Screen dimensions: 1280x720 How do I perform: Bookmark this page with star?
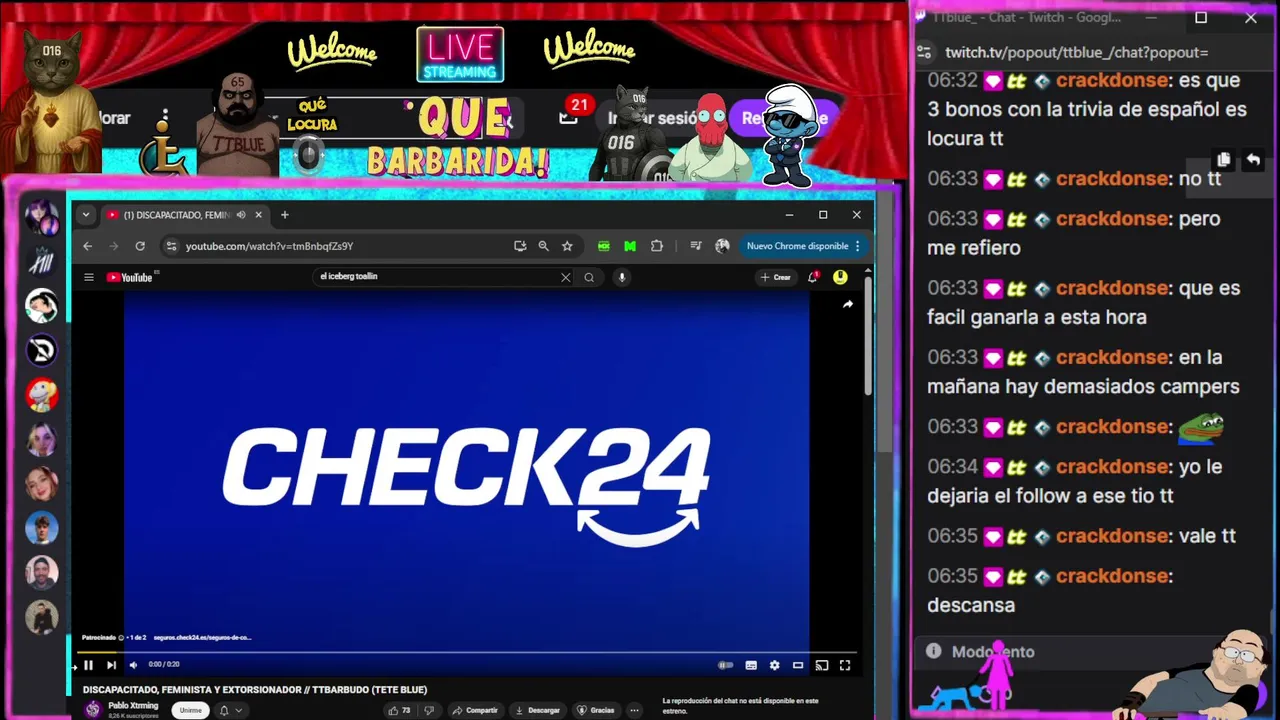click(x=567, y=246)
